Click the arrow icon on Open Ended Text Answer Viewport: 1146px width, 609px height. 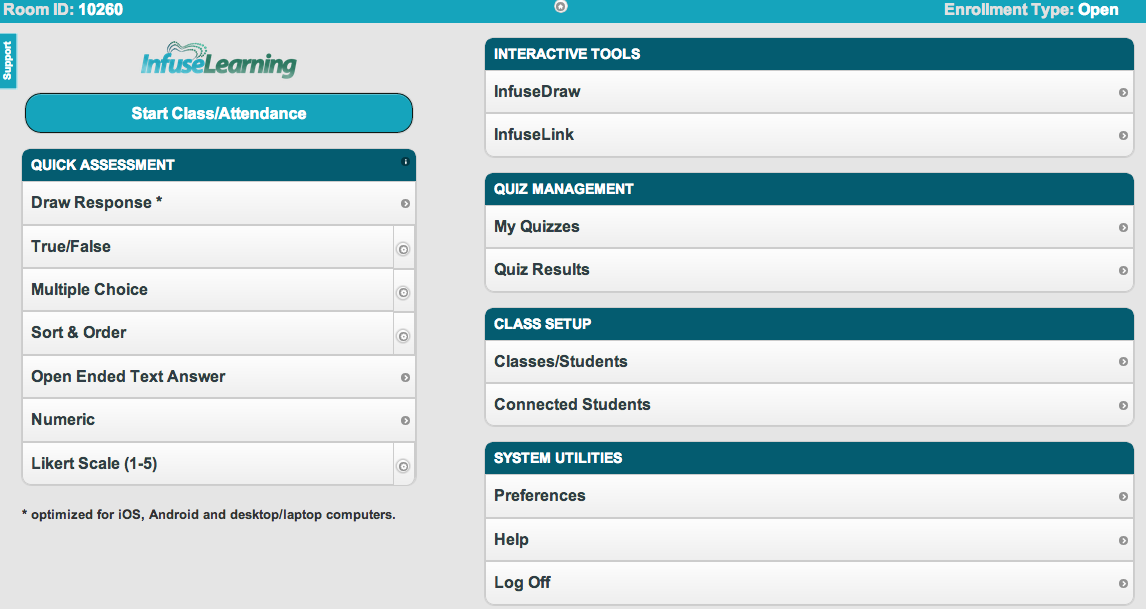coord(405,377)
